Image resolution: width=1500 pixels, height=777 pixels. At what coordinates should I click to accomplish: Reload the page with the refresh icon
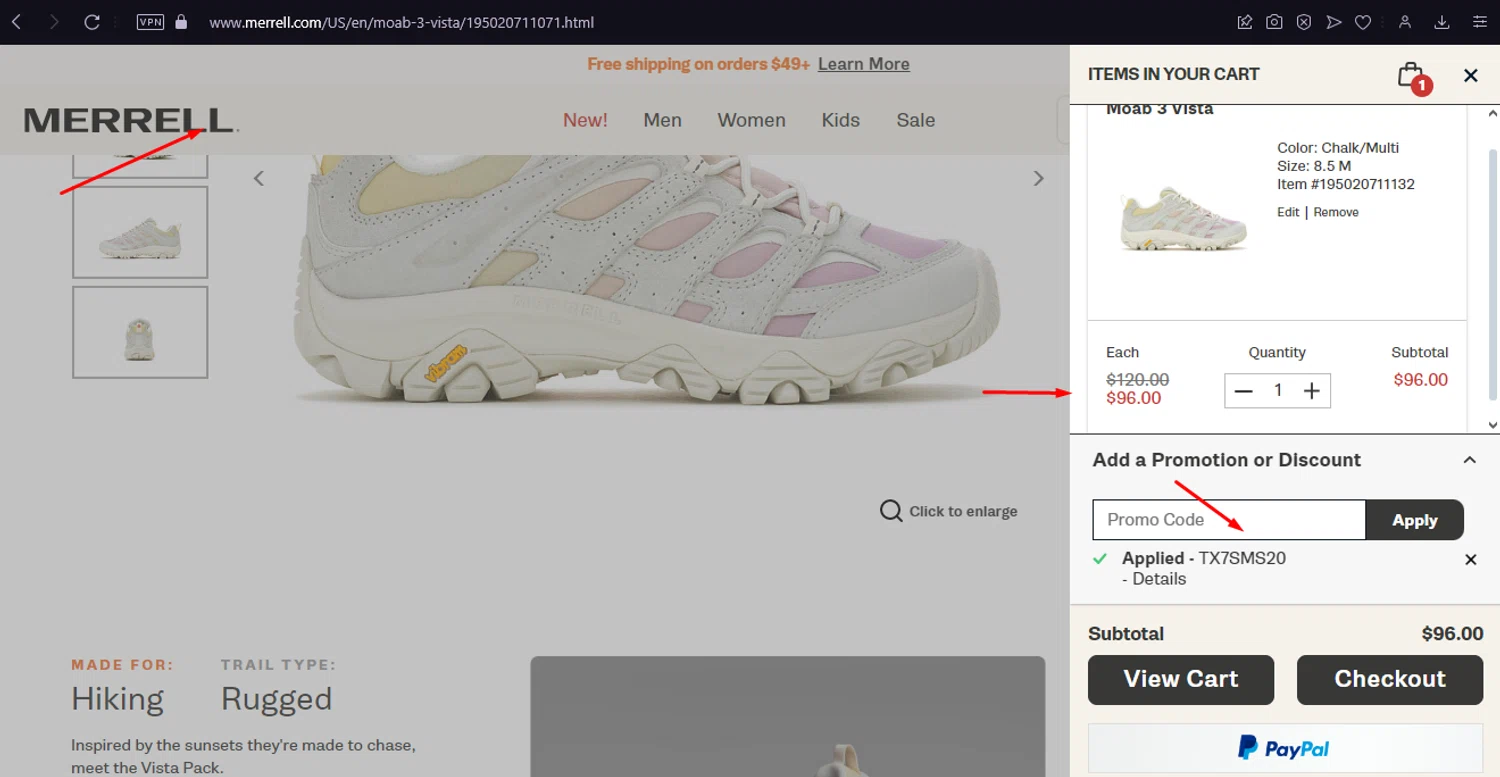point(92,22)
